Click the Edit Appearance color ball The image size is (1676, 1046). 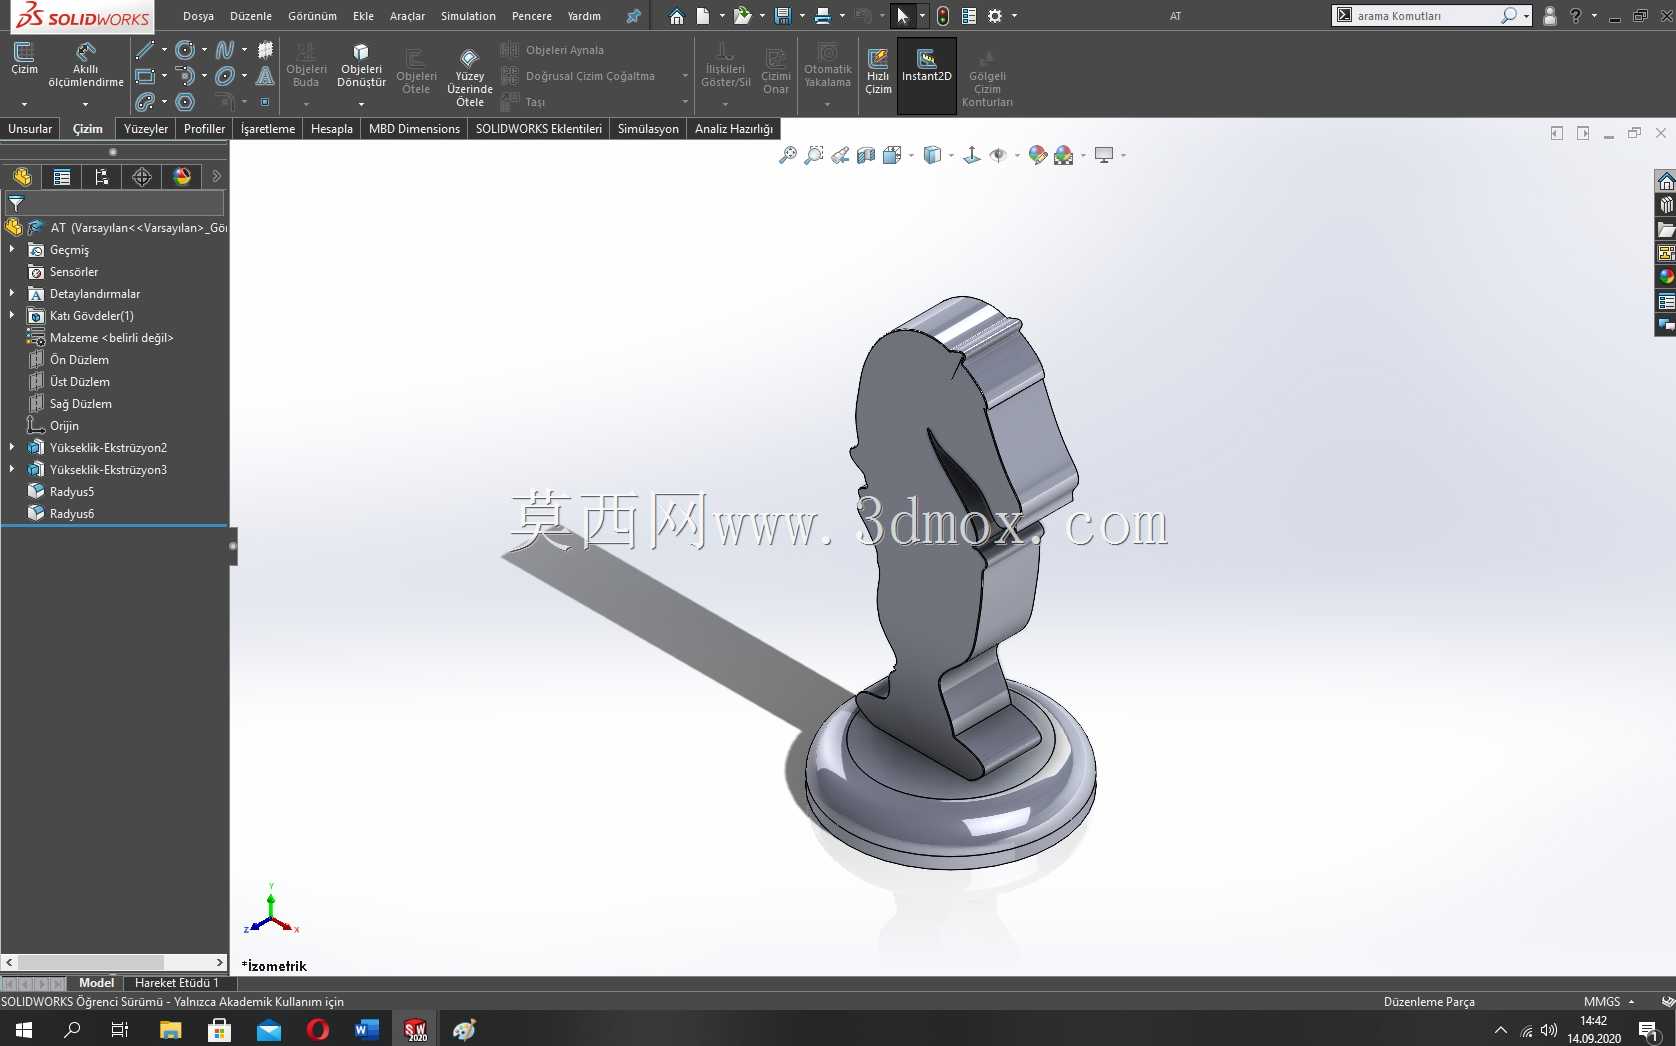(1037, 155)
